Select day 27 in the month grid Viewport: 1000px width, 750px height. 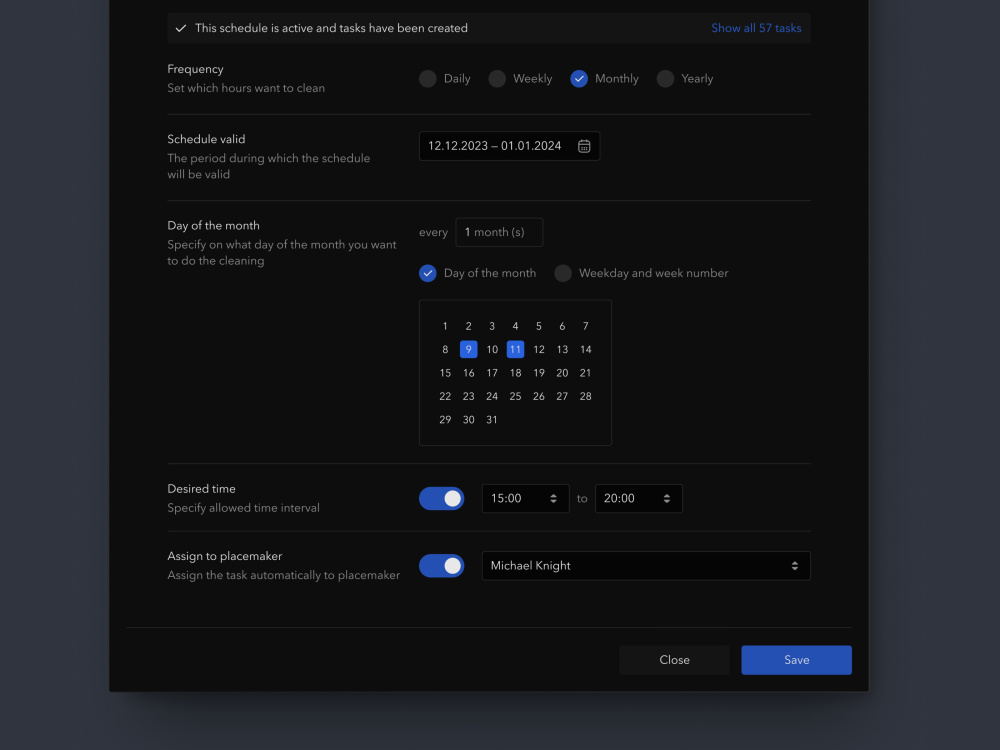562,396
